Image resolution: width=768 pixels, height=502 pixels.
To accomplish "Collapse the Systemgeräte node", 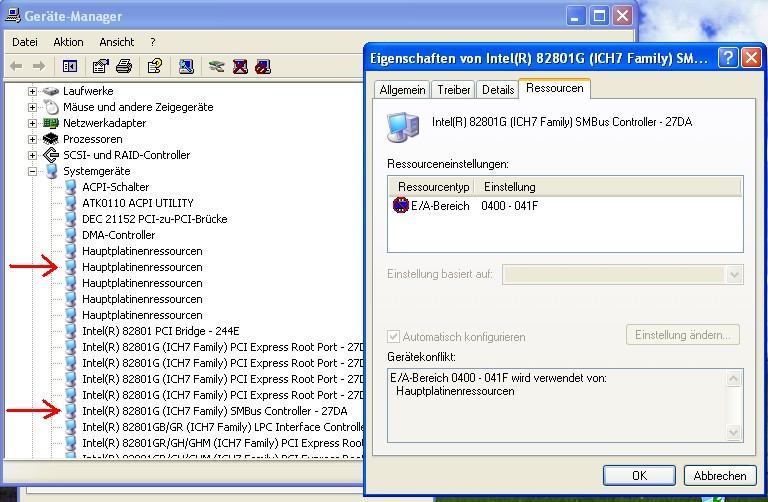I will coord(32,171).
